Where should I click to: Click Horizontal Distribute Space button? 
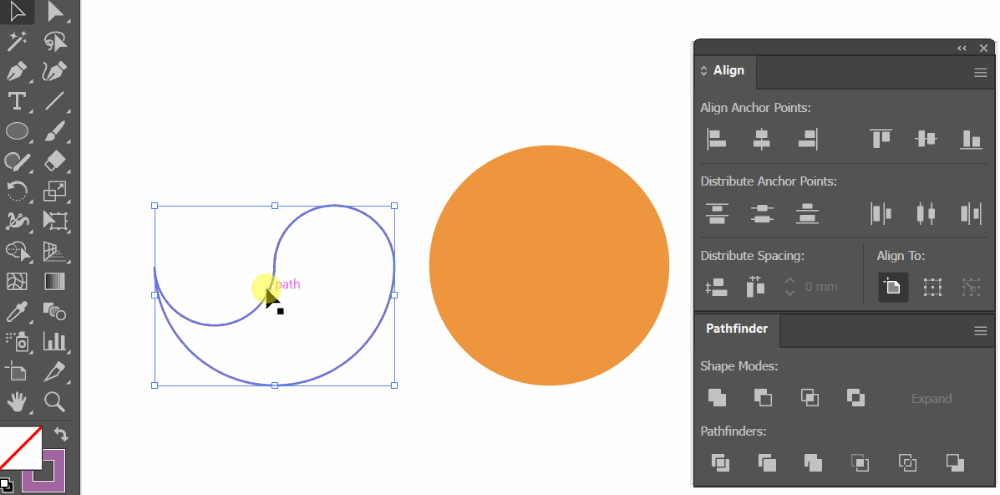pyautogui.click(x=755, y=287)
